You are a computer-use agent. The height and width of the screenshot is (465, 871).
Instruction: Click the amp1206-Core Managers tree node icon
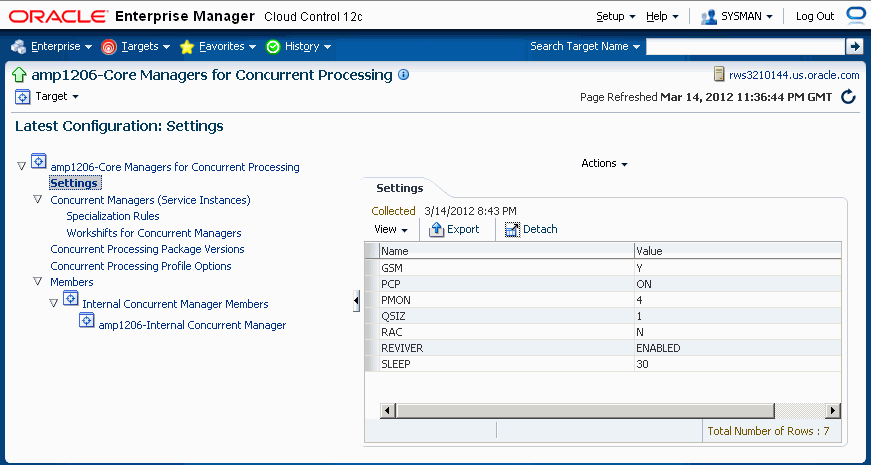[38, 161]
